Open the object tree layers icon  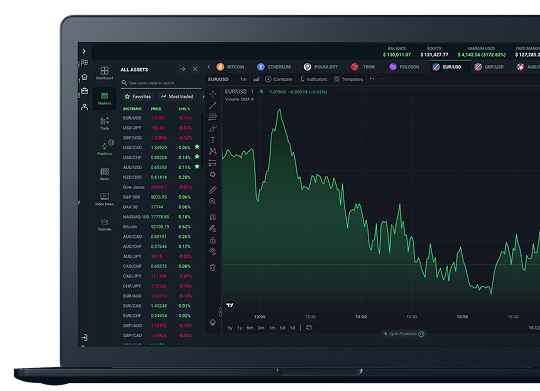point(213,322)
